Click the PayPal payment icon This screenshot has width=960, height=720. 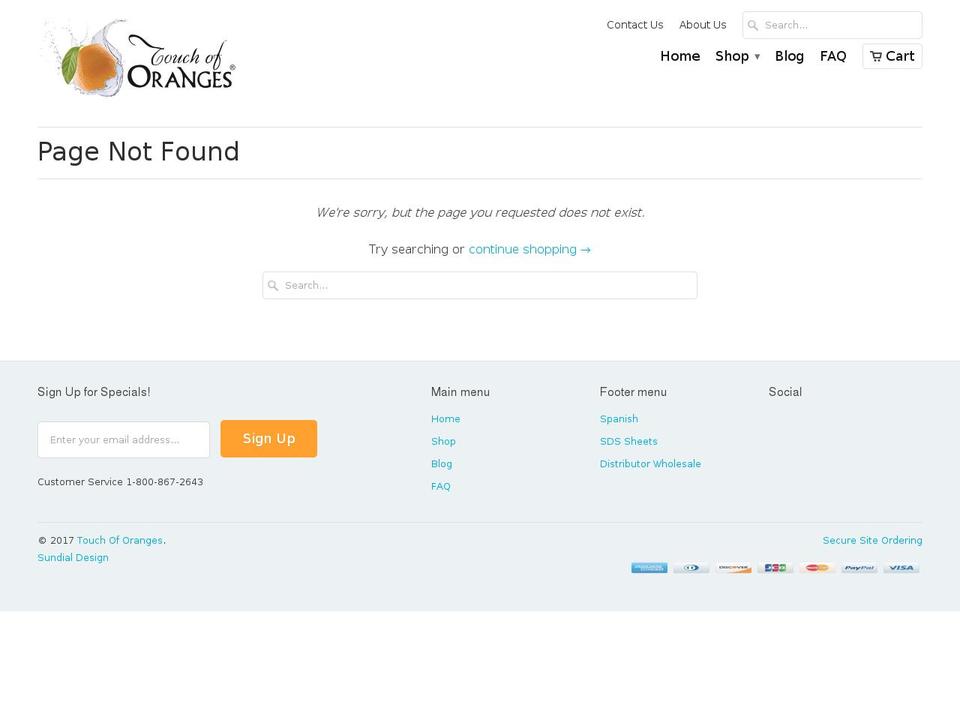pos(859,568)
